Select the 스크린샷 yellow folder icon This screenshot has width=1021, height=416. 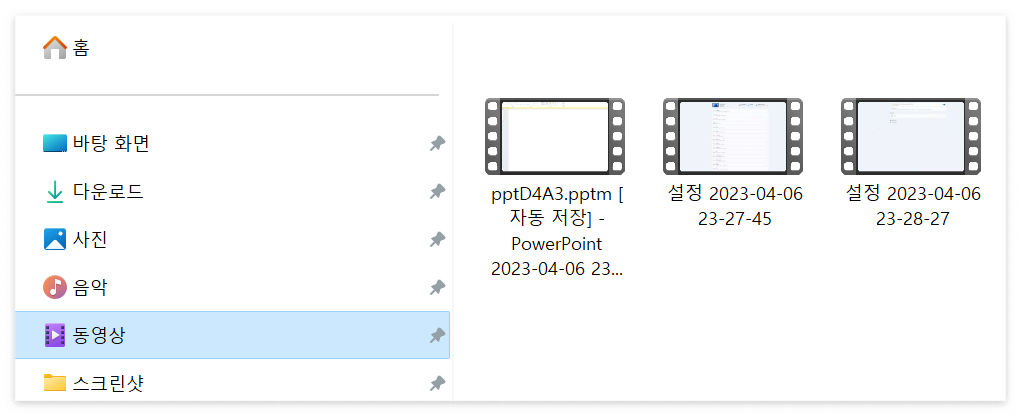click(x=55, y=383)
